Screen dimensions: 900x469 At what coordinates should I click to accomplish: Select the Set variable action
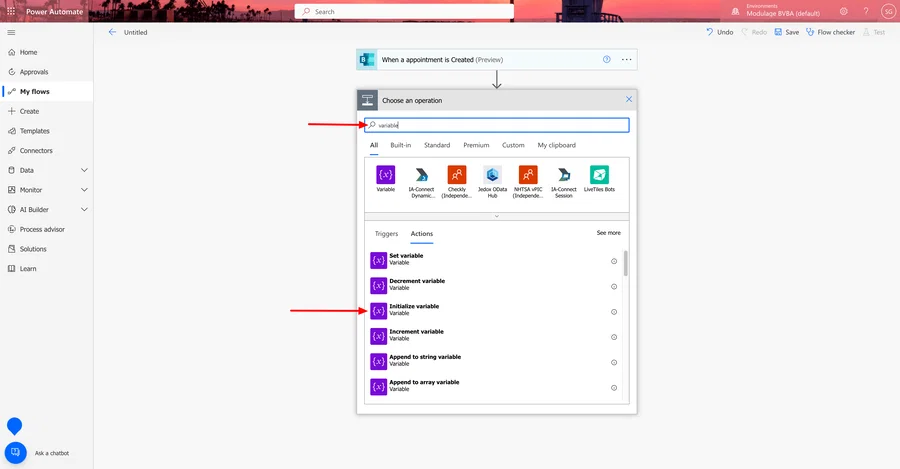coord(496,259)
